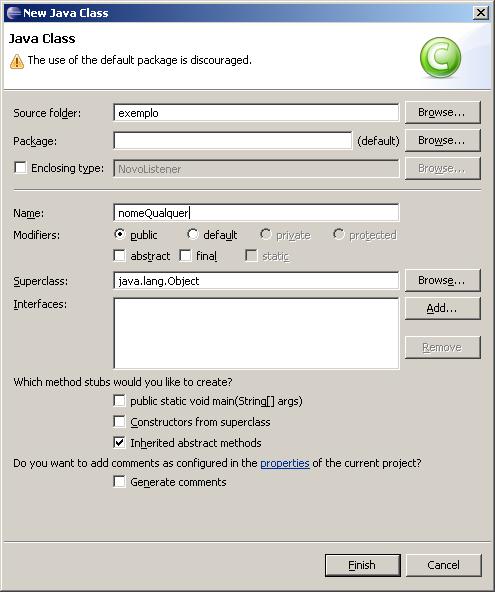Enable the Enclosing type checkbox
The image size is (495, 592).
click(20, 168)
